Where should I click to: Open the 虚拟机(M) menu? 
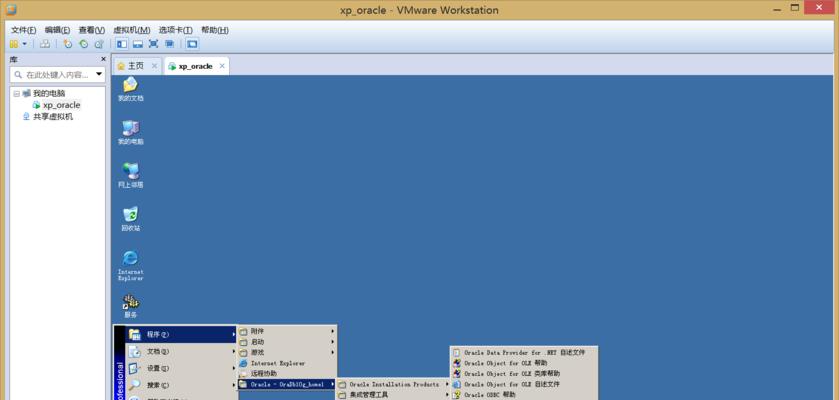pos(132,30)
